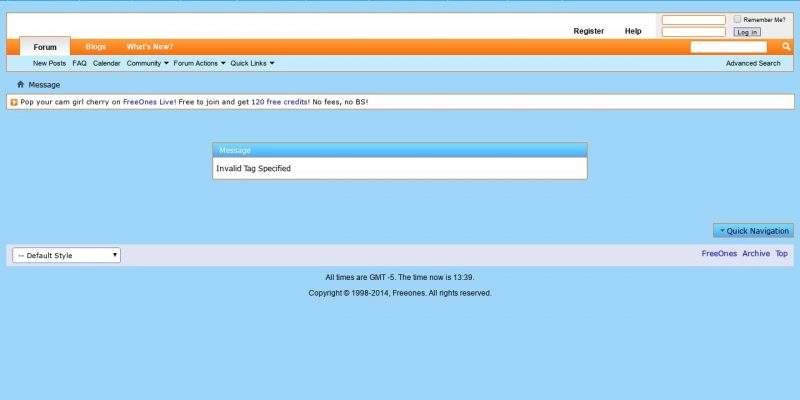Click the New Posts link
800x400 pixels.
click(49, 63)
